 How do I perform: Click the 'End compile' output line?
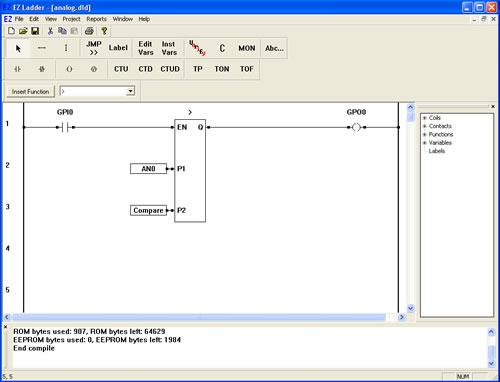tap(34, 348)
